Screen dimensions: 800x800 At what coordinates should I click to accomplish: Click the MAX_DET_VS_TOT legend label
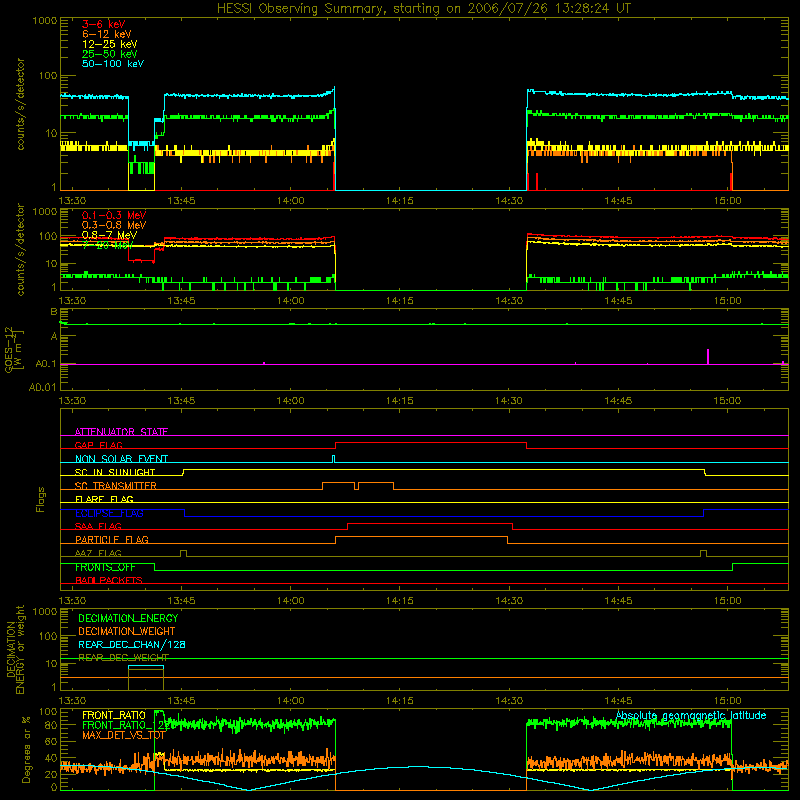(x=123, y=735)
